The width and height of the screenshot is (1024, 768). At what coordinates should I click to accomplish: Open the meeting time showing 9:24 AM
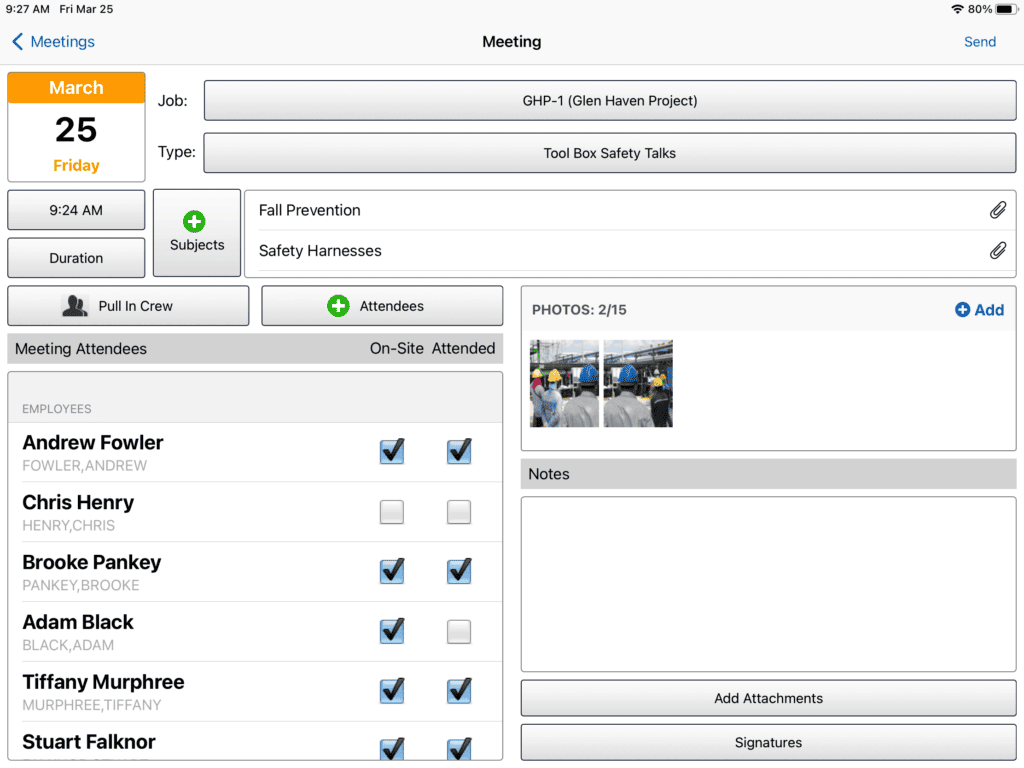click(x=75, y=210)
